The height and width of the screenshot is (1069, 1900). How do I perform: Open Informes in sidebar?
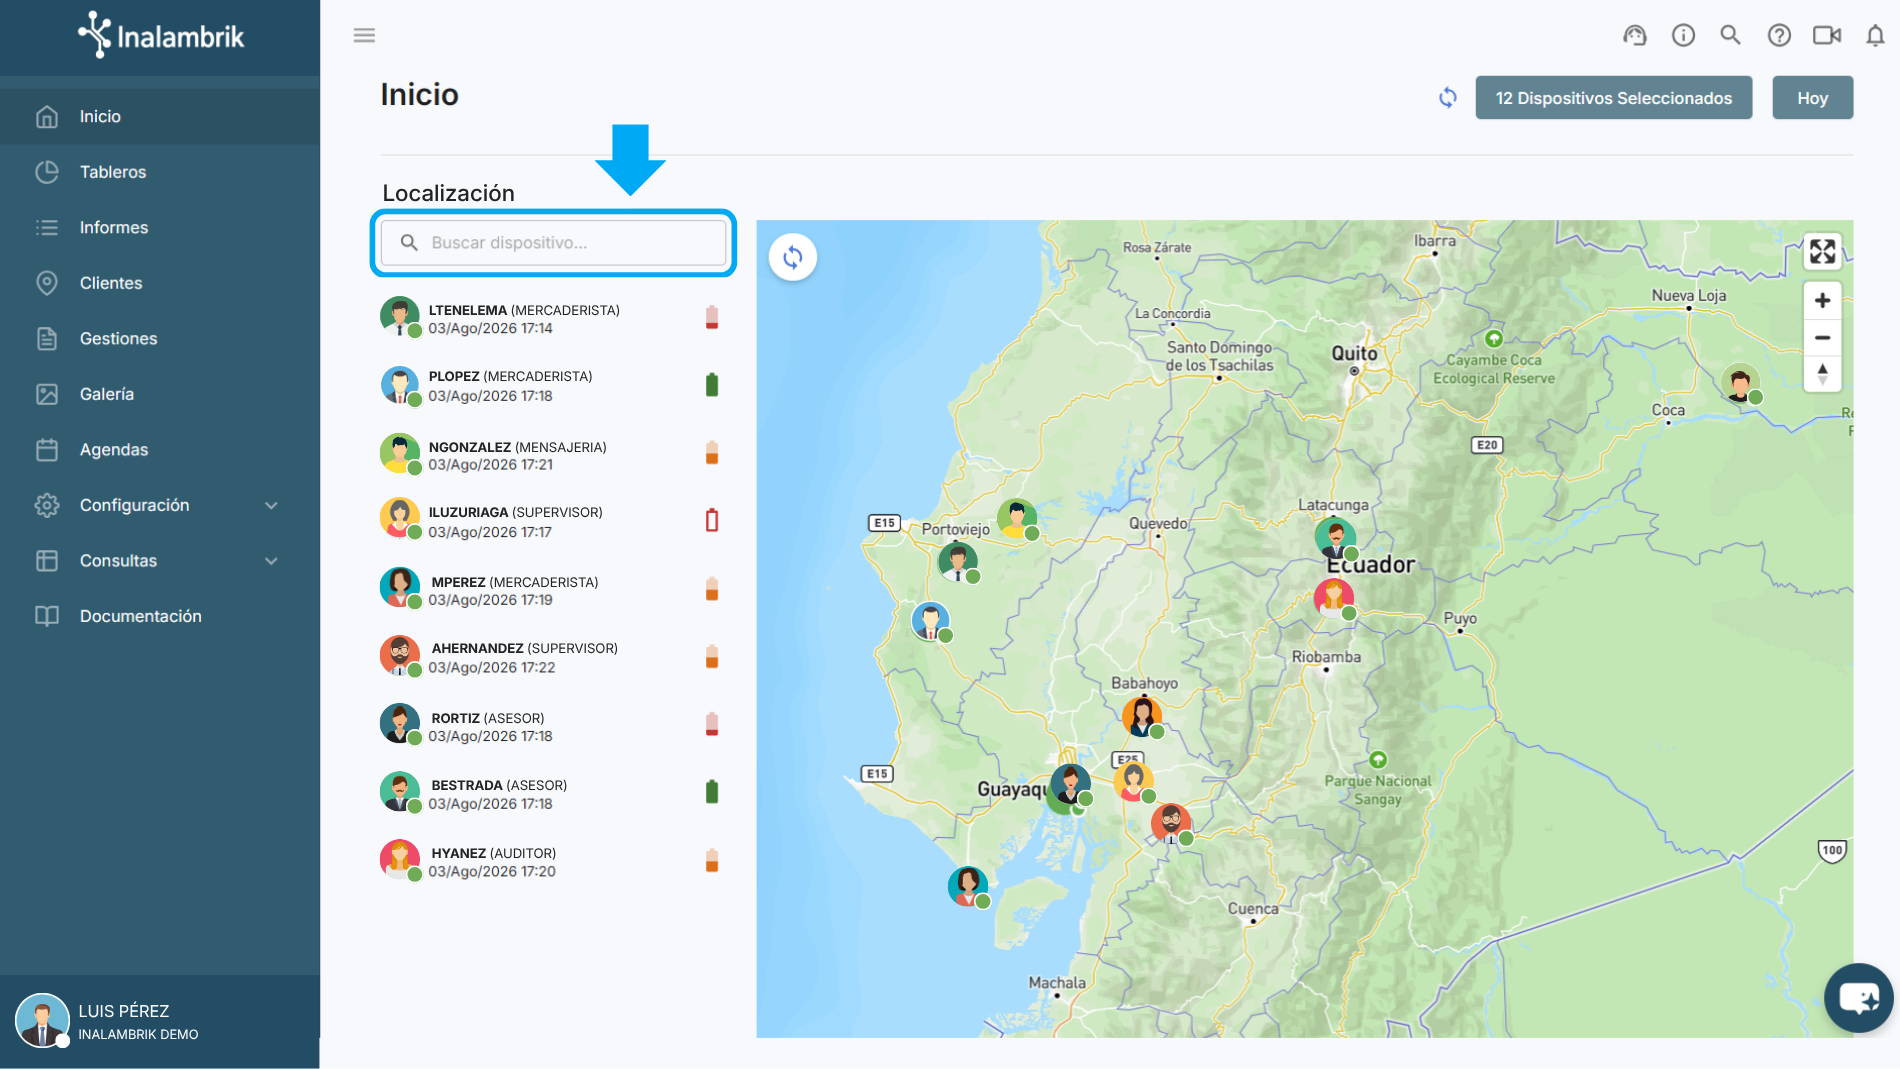[160, 228]
